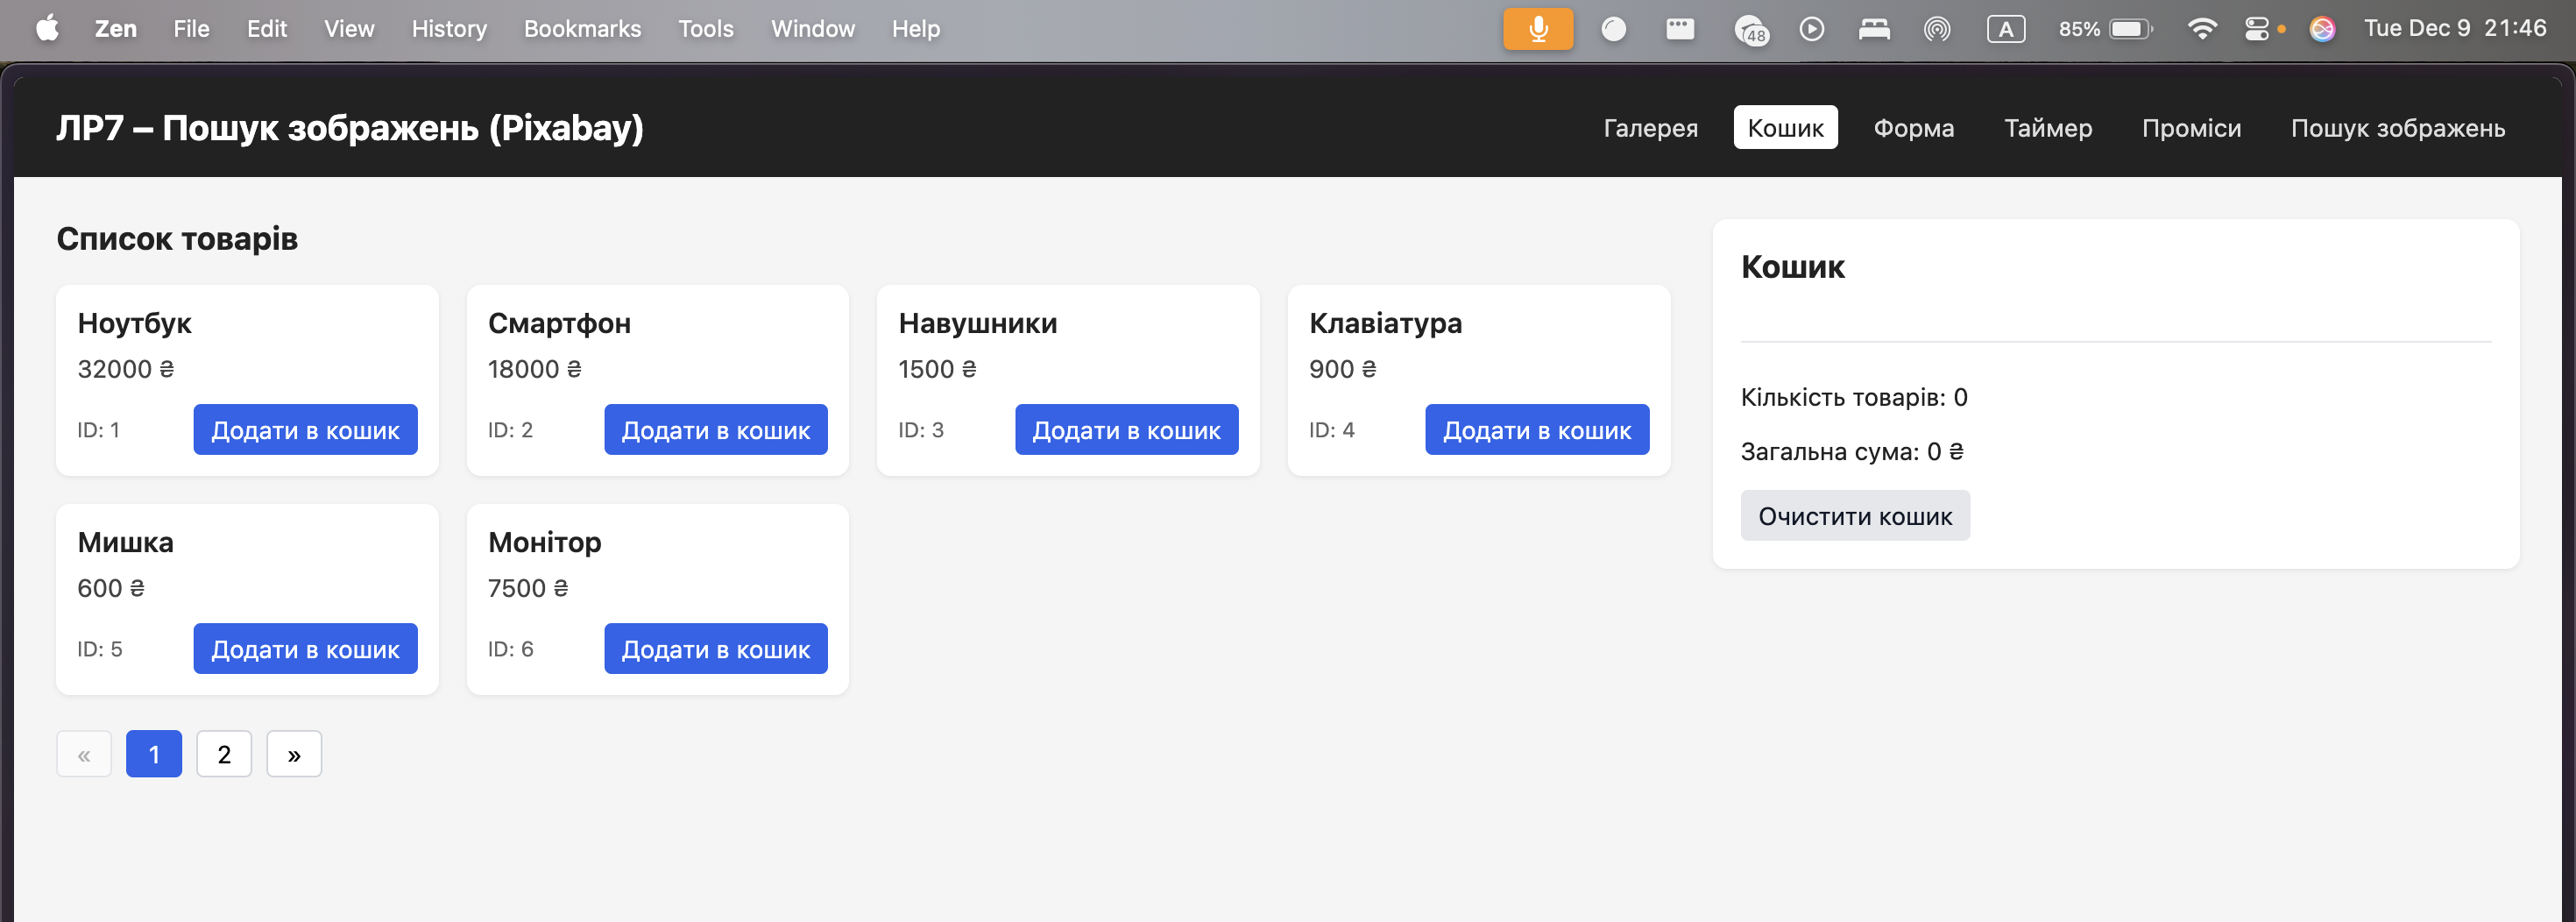This screenshot has height=922, width=2576.
Task: Open the Таймер section
Action: 2048,127
